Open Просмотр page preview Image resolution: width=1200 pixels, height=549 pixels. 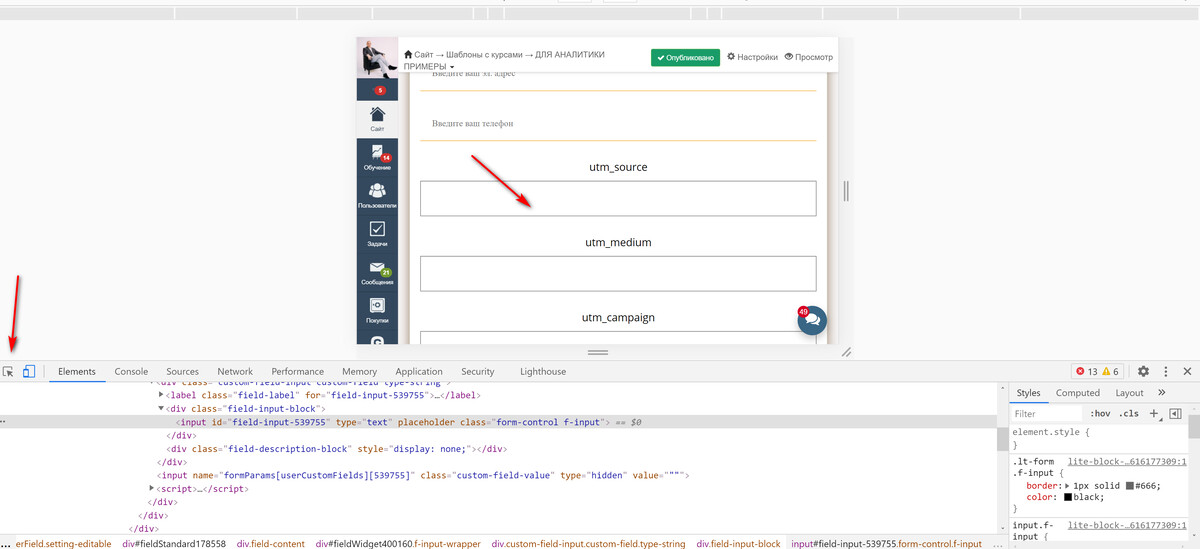click(808, 57)
